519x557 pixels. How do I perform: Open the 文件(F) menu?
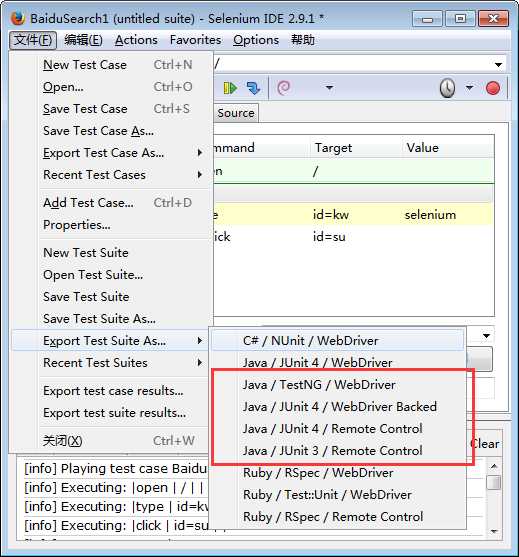[x=33, y=40]
